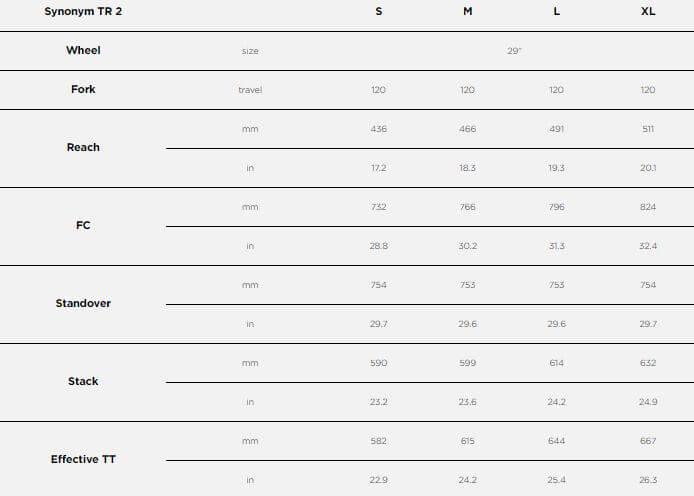The width and height of the screenshot is (694, 496).
Task: Select the S size column header
Action: [378, 12]
